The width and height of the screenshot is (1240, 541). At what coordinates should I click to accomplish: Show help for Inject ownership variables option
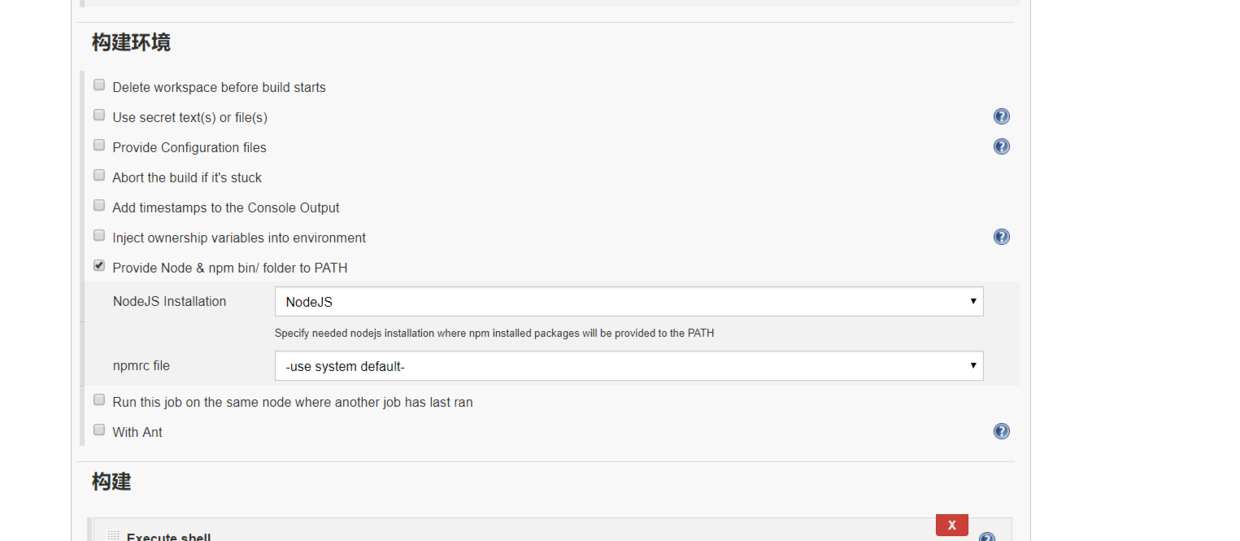point(1001,237)
